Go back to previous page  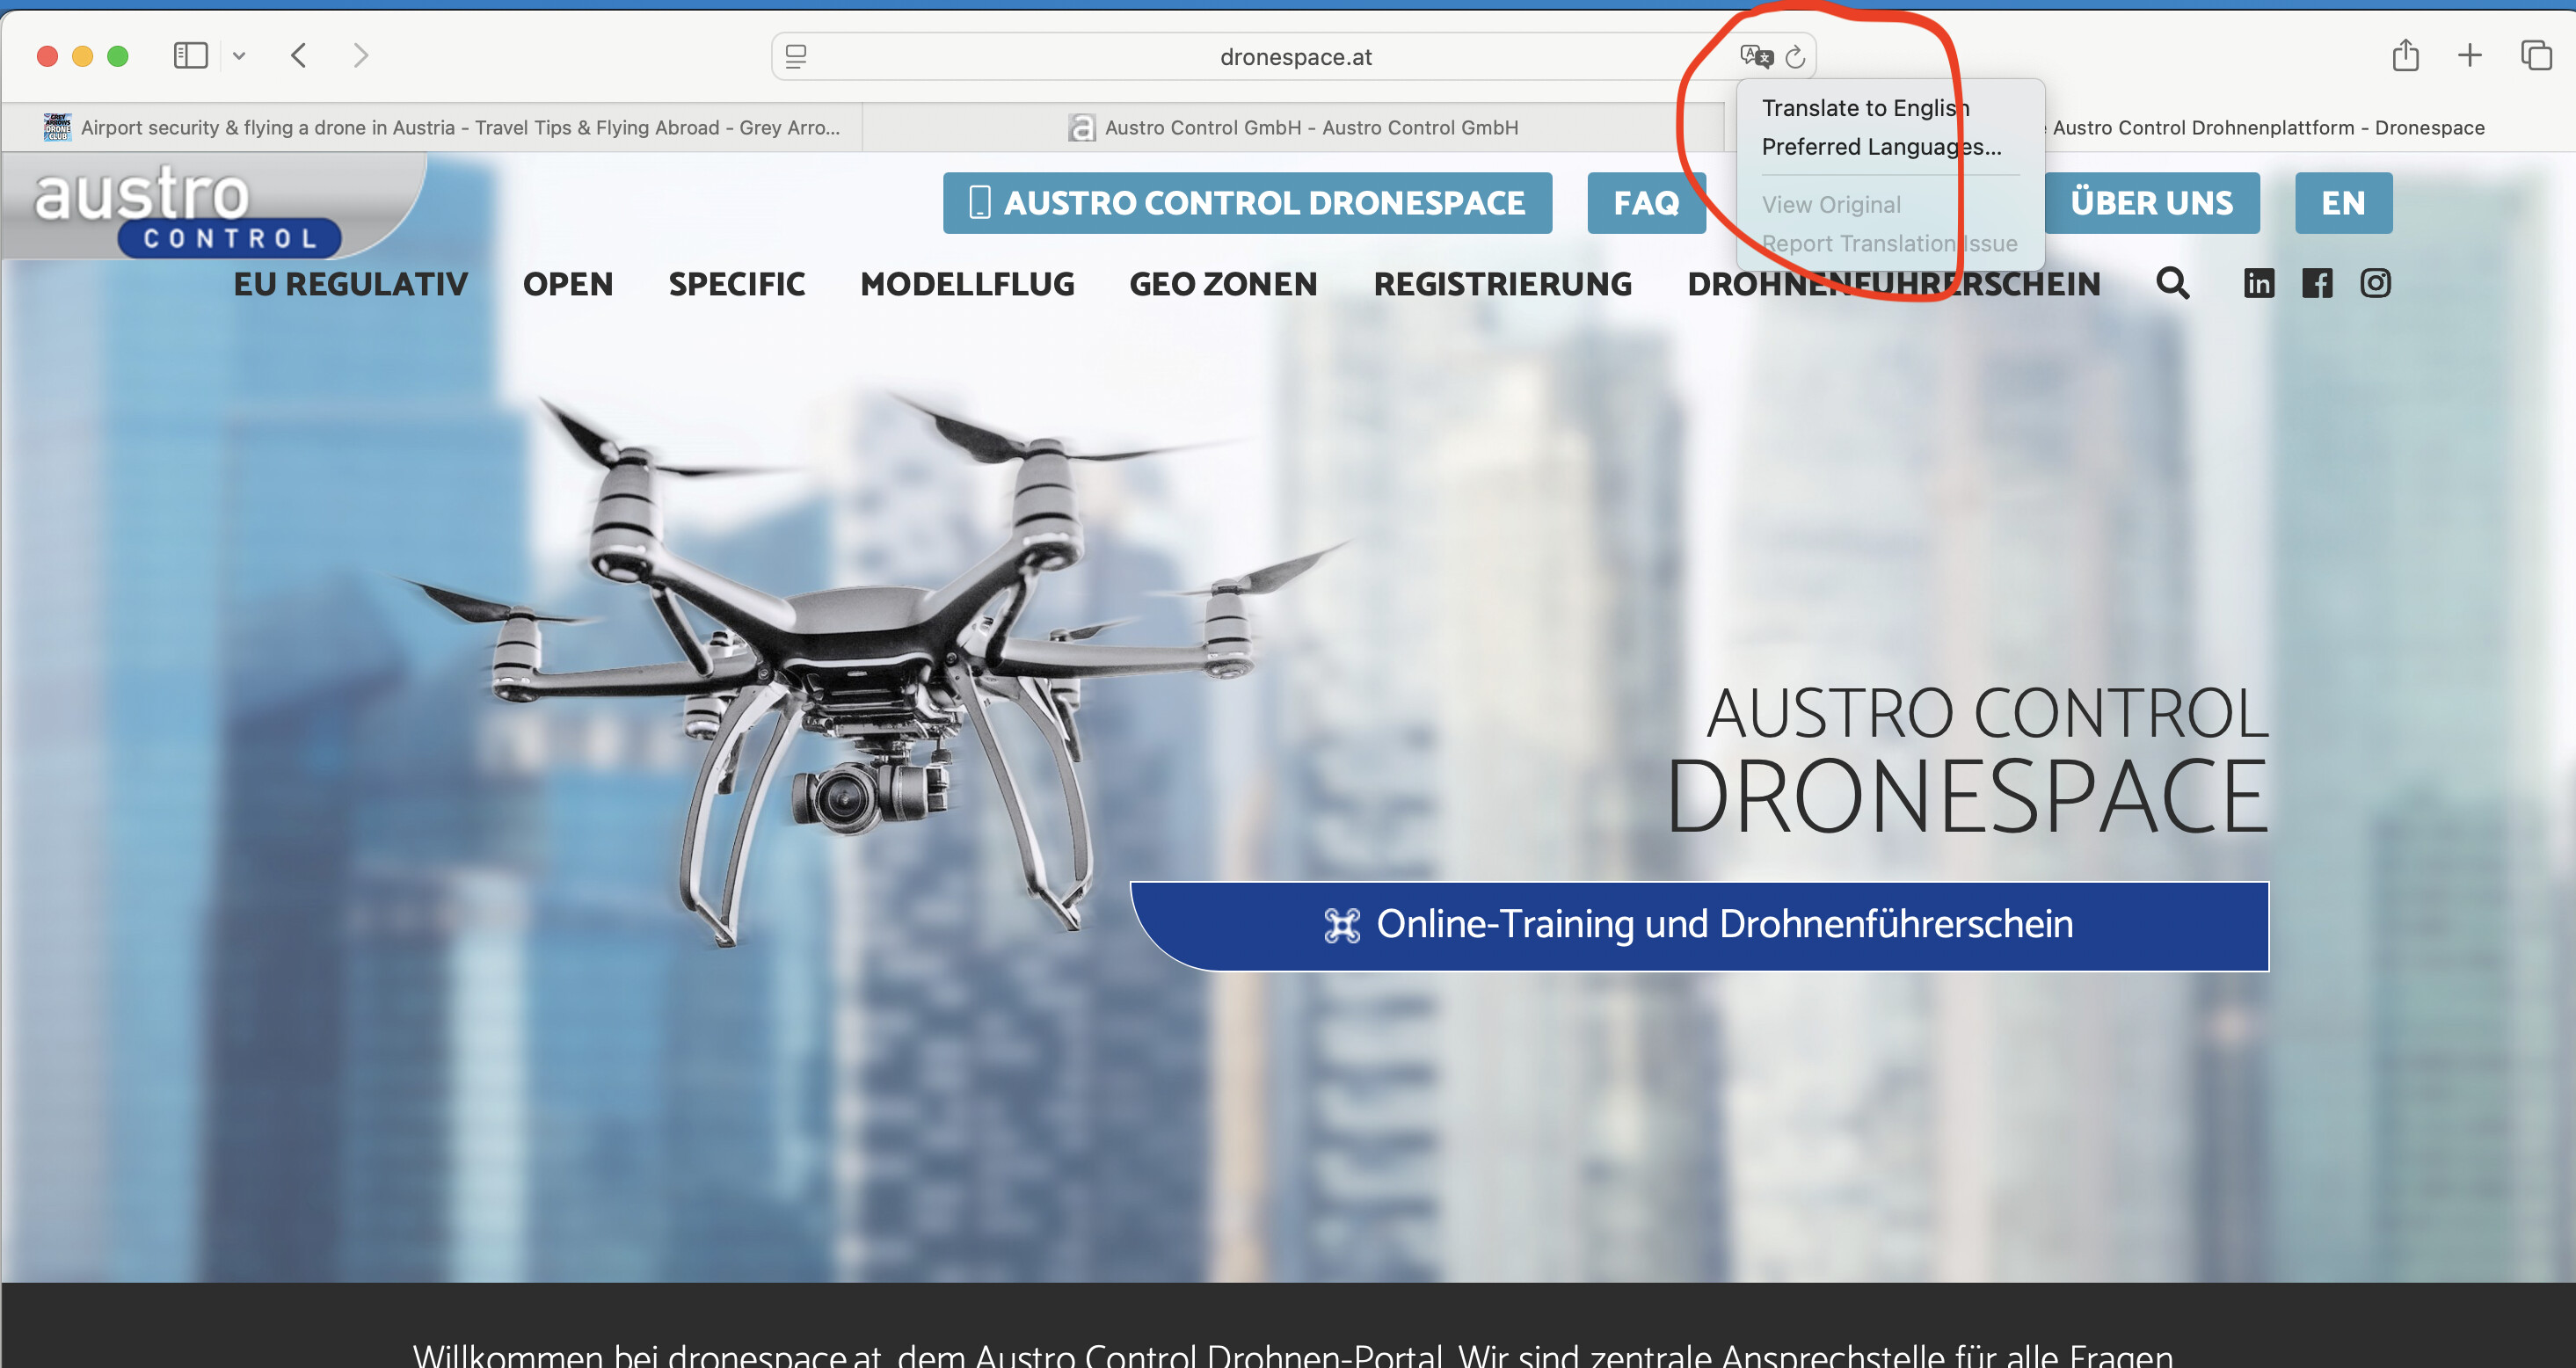click(x=299, y=55)
